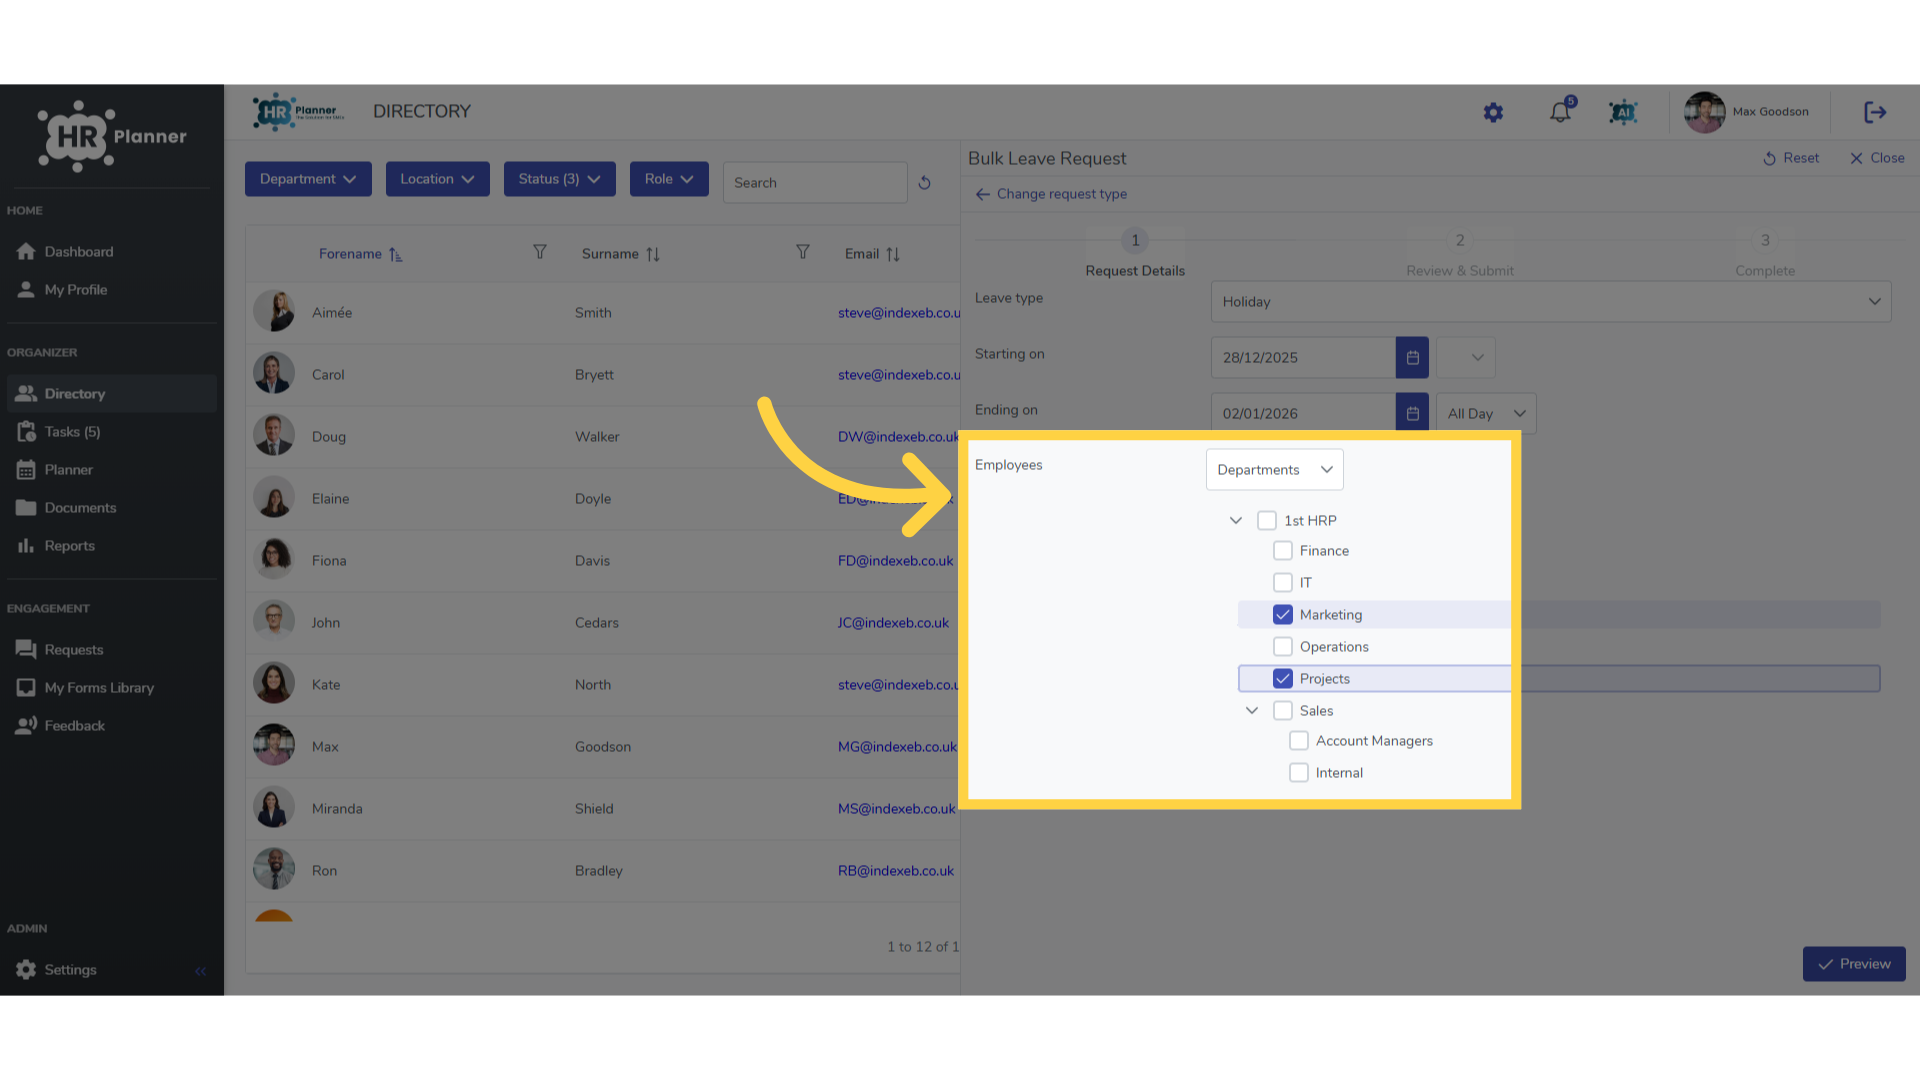Viewport: 1920px width, 1080px height.
Task: Sort by Email column arrows
Action: pos(893,254)
